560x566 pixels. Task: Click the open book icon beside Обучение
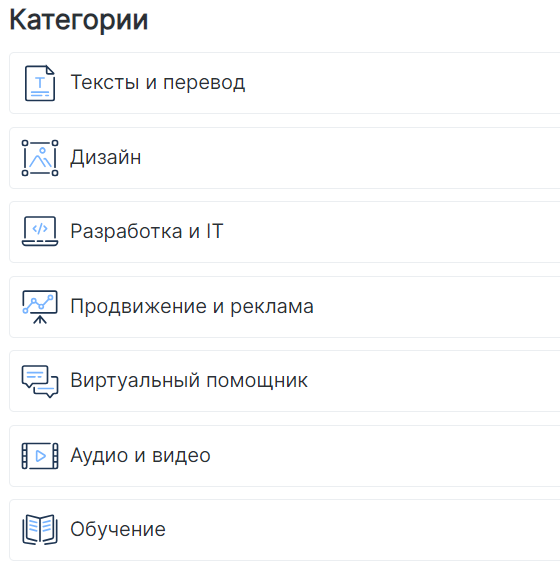click(40, 530)
